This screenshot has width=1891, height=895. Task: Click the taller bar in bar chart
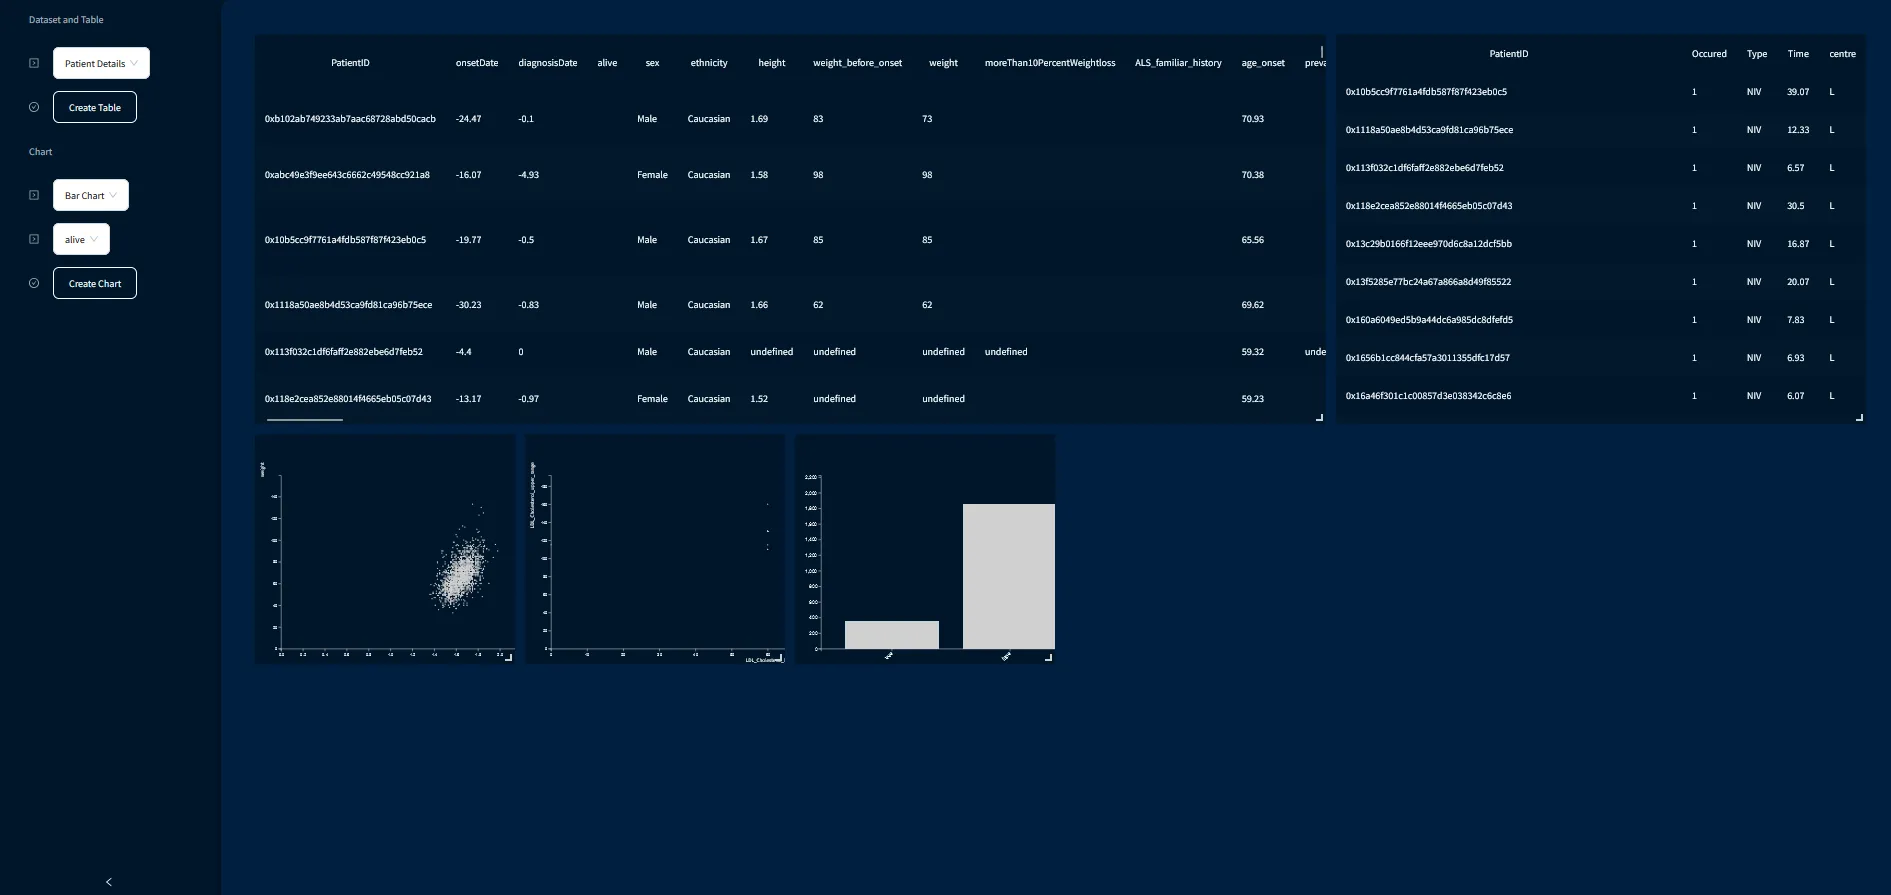point(1008,576)
